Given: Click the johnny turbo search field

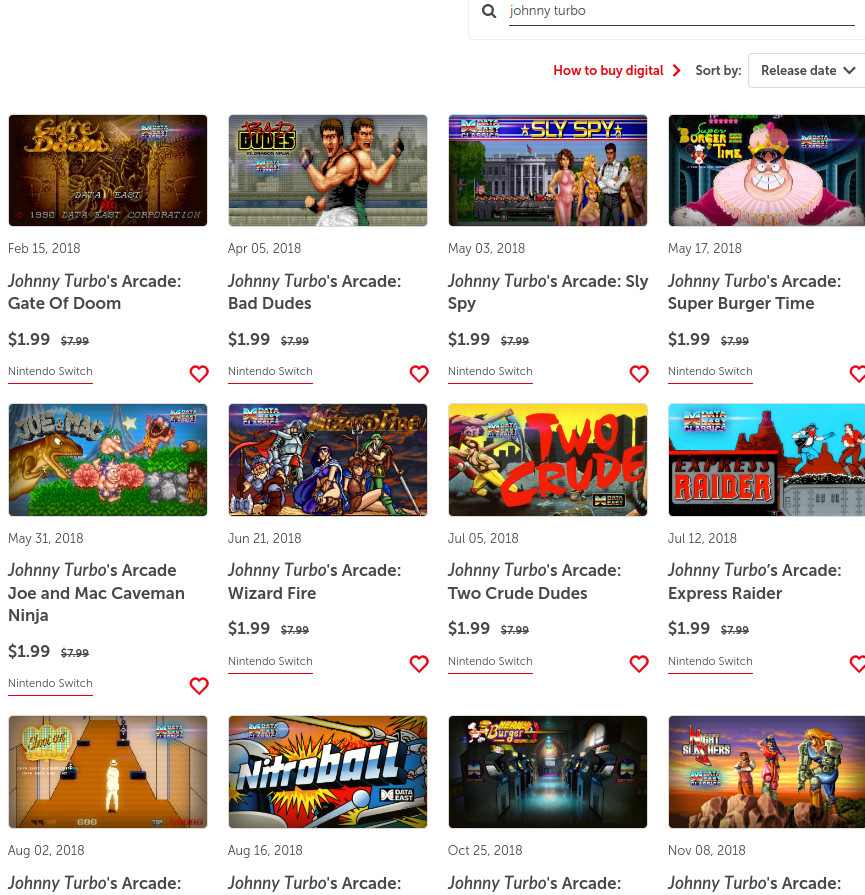Looking at the screenshot, I should pyautogui.click(x=682, y=11).
